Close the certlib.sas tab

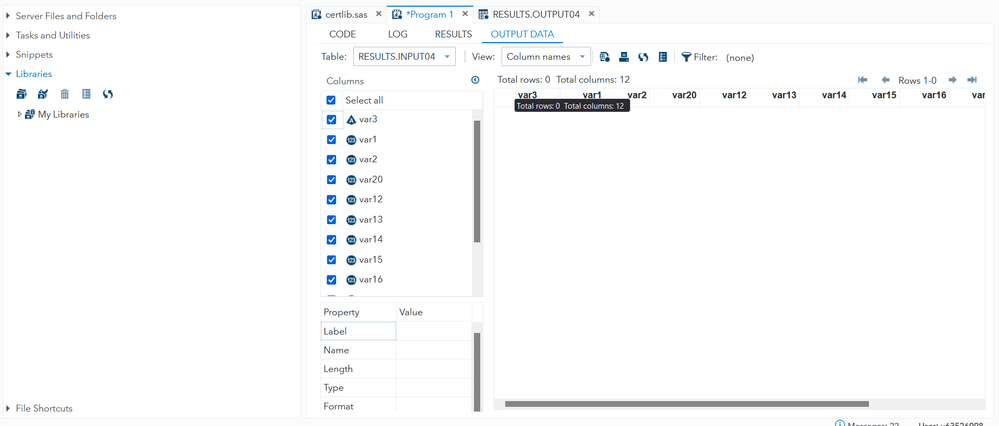(378, 14)
